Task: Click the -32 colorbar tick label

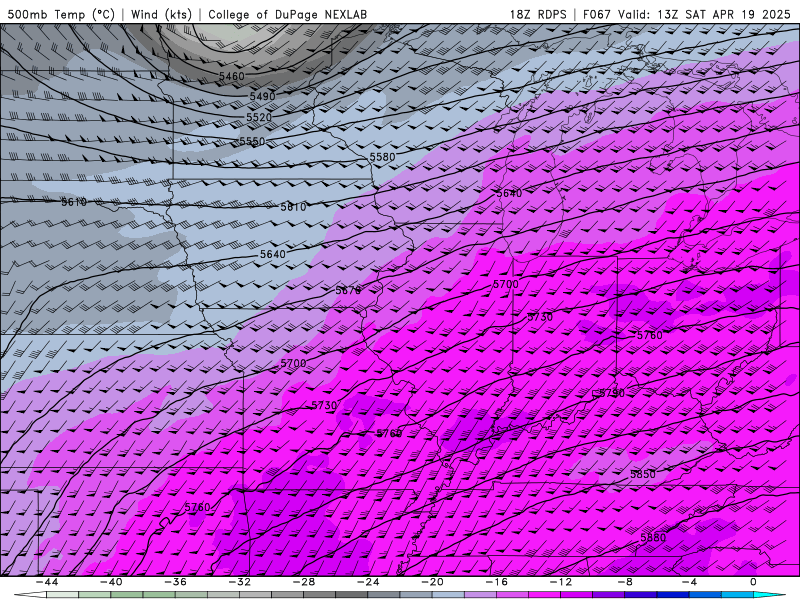Action: tap(239, 582)
